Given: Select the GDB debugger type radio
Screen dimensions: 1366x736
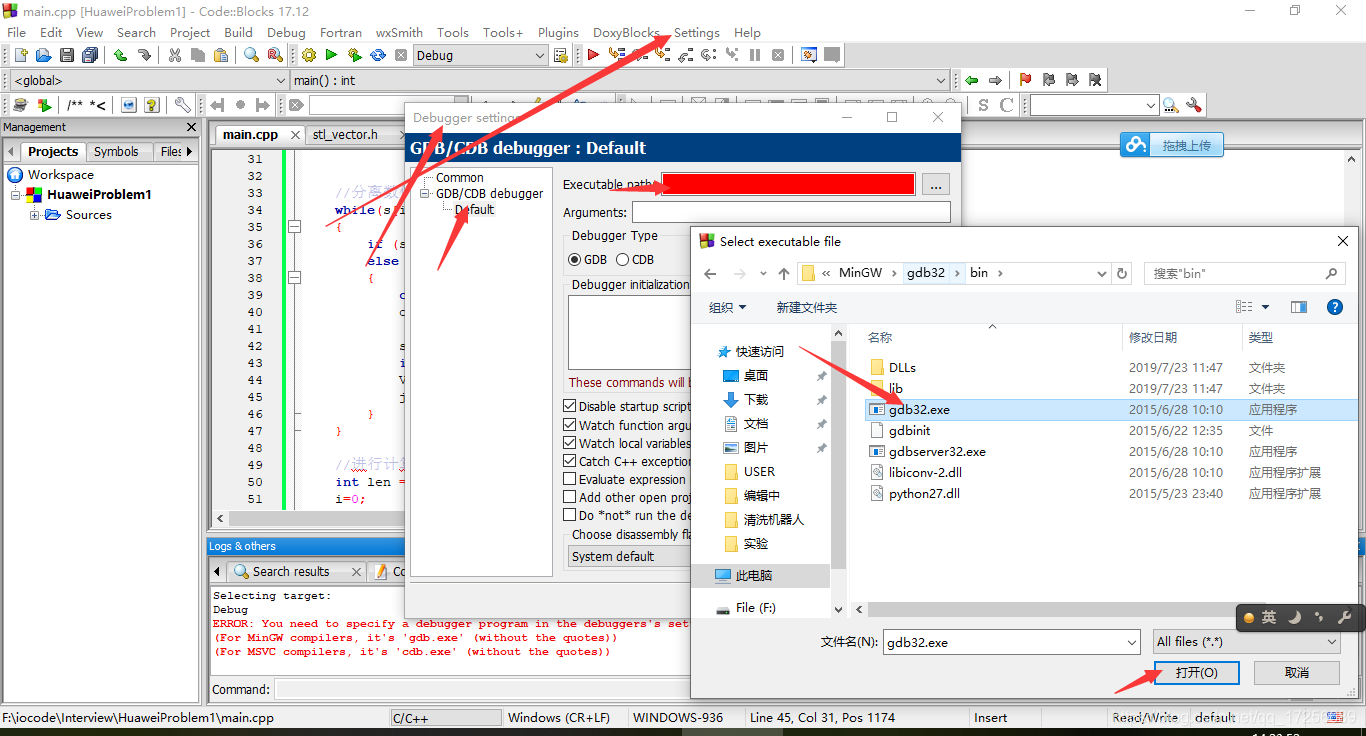Looking at the screenshot, I should point(574,259).
